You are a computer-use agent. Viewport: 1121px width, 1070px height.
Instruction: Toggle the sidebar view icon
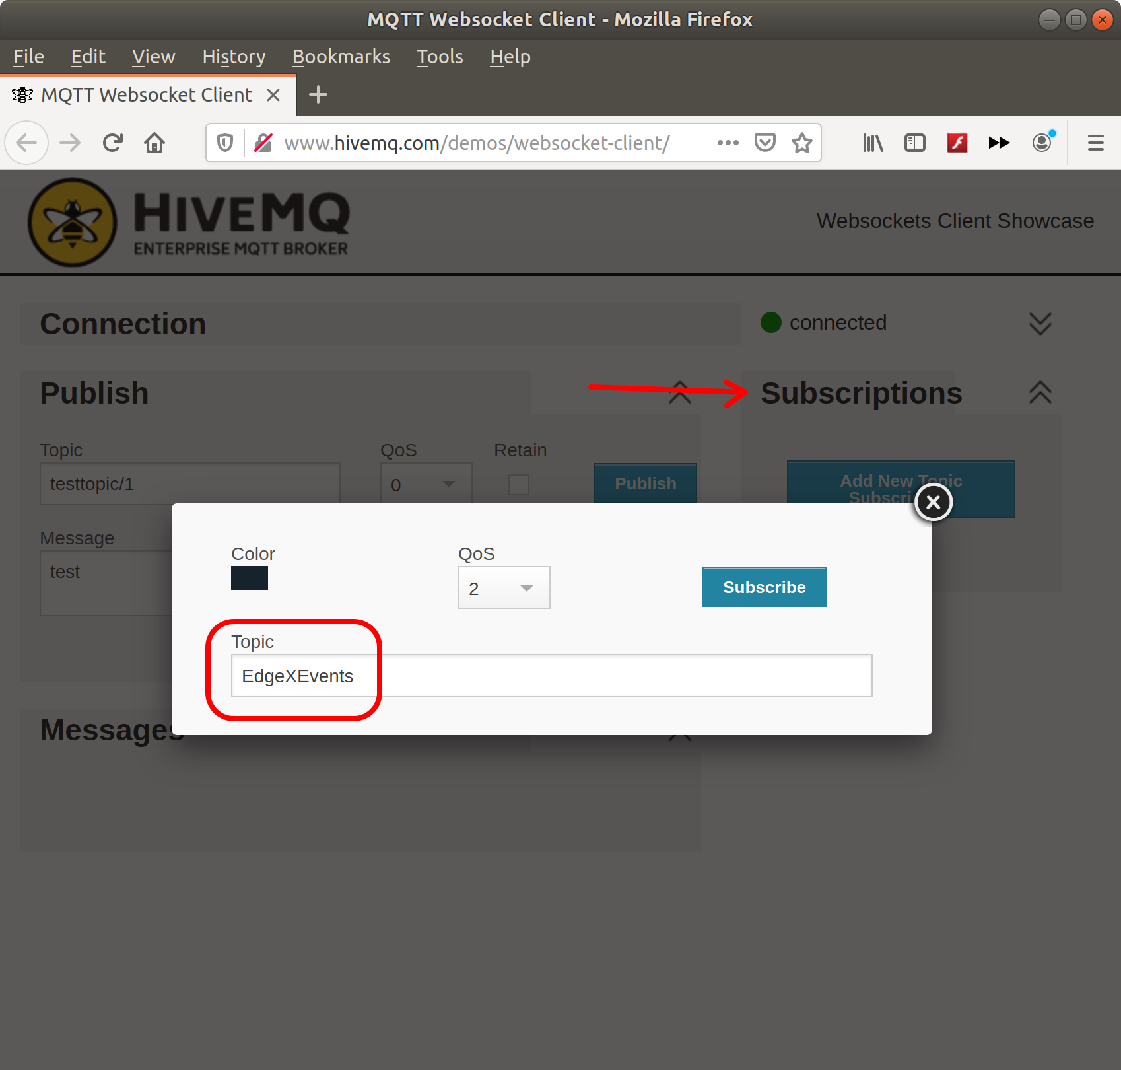click(x=914, y=143)
